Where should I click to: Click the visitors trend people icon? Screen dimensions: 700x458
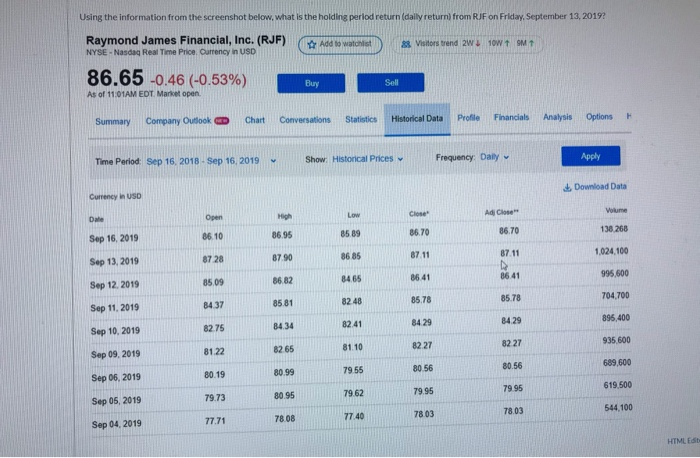pos(405,44)
